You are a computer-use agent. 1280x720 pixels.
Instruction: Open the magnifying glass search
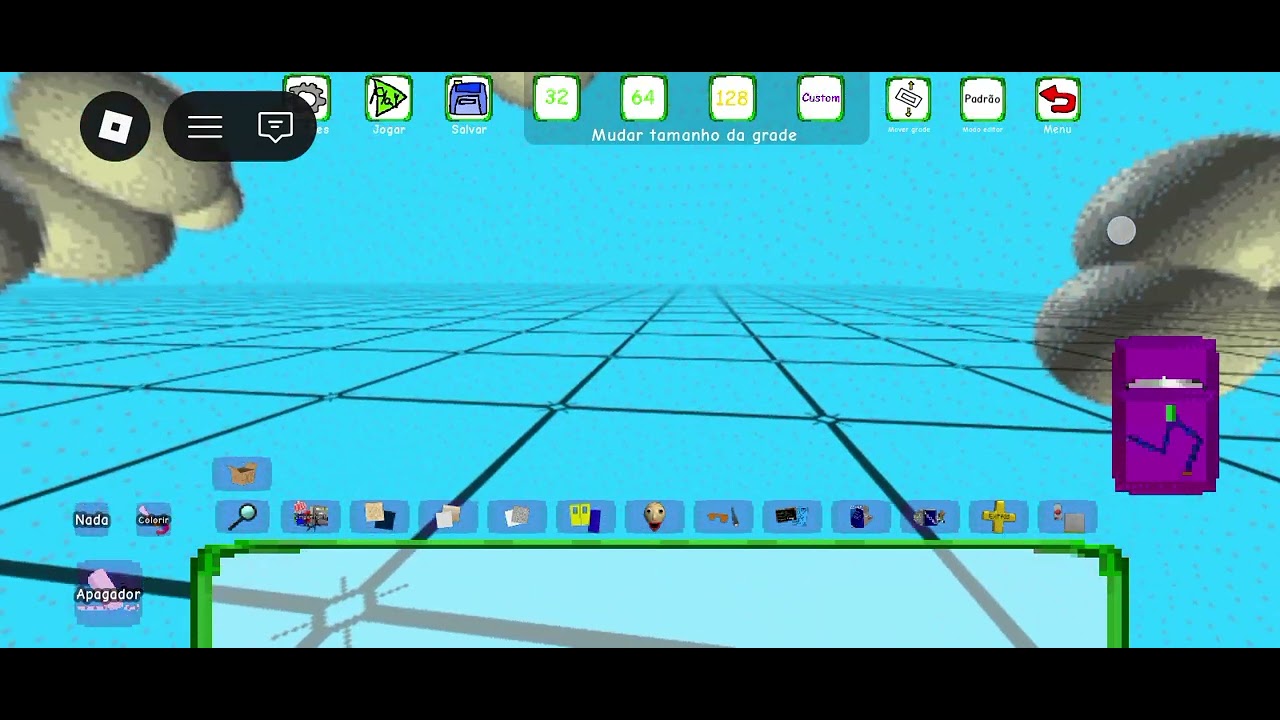(x=242, y=517)
